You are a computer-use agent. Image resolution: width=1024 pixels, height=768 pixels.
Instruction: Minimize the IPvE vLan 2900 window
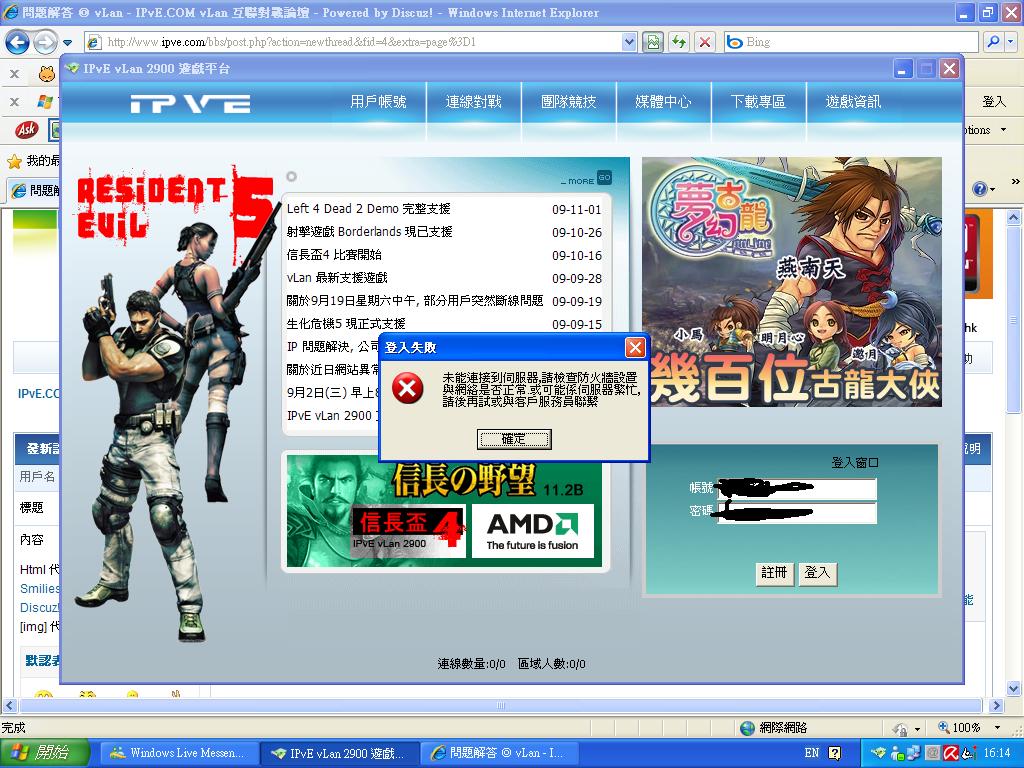pos(902,69)
